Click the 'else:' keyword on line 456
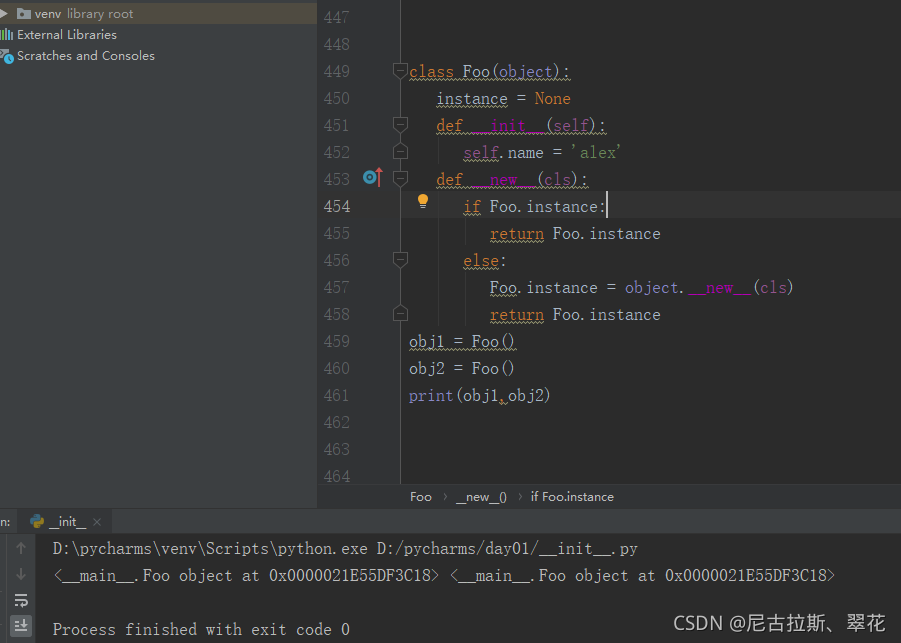 [x=484, y=261]
